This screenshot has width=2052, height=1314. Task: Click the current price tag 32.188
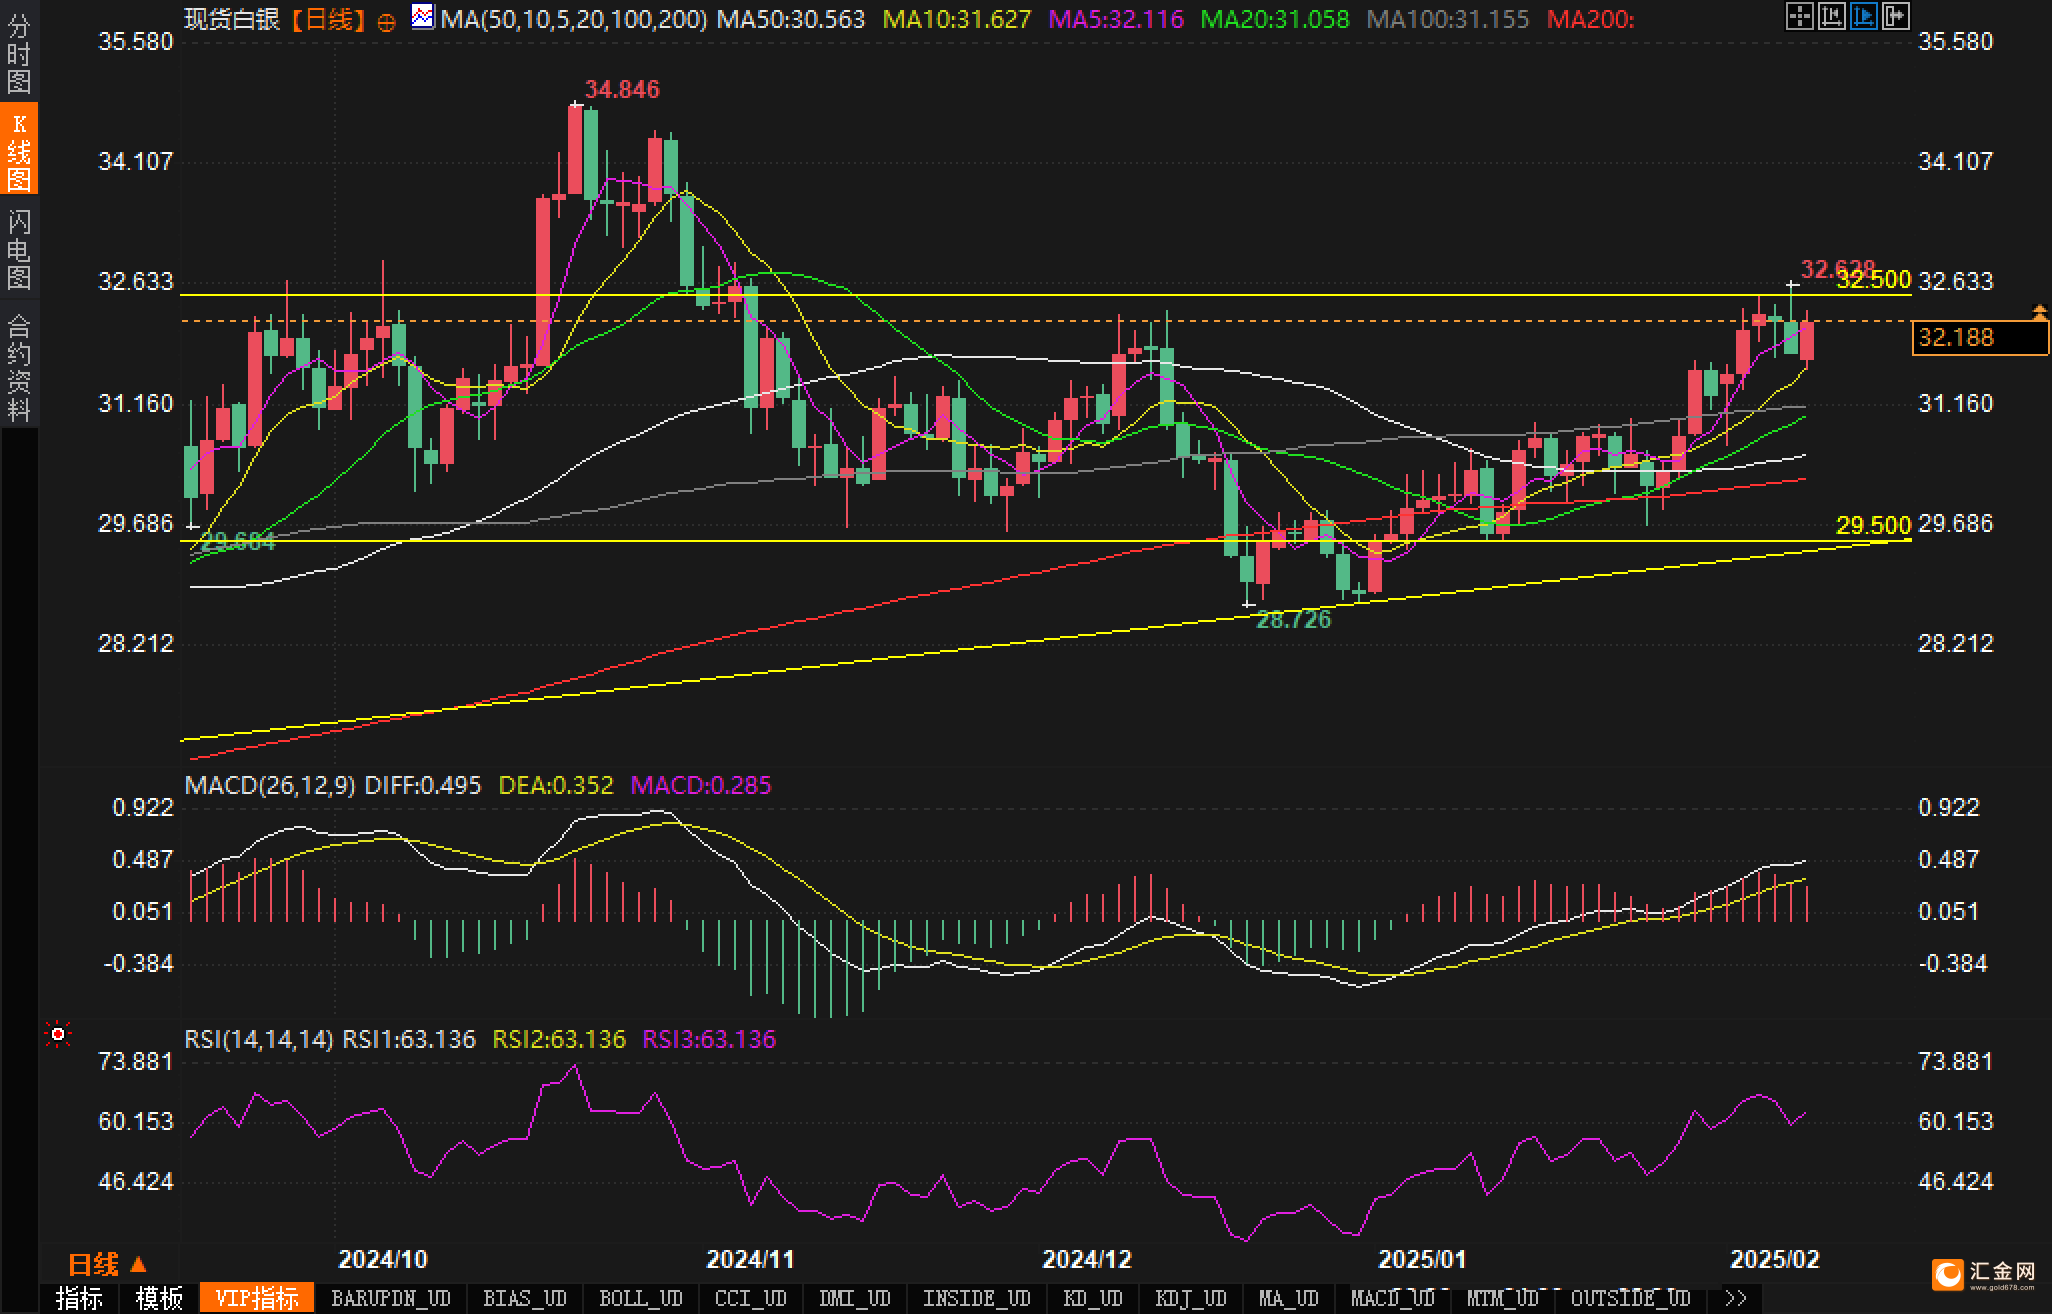click(x=1980, y=338)
